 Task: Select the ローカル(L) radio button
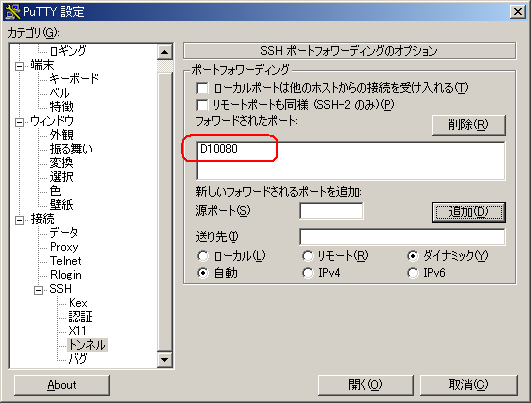click(203, 256)
